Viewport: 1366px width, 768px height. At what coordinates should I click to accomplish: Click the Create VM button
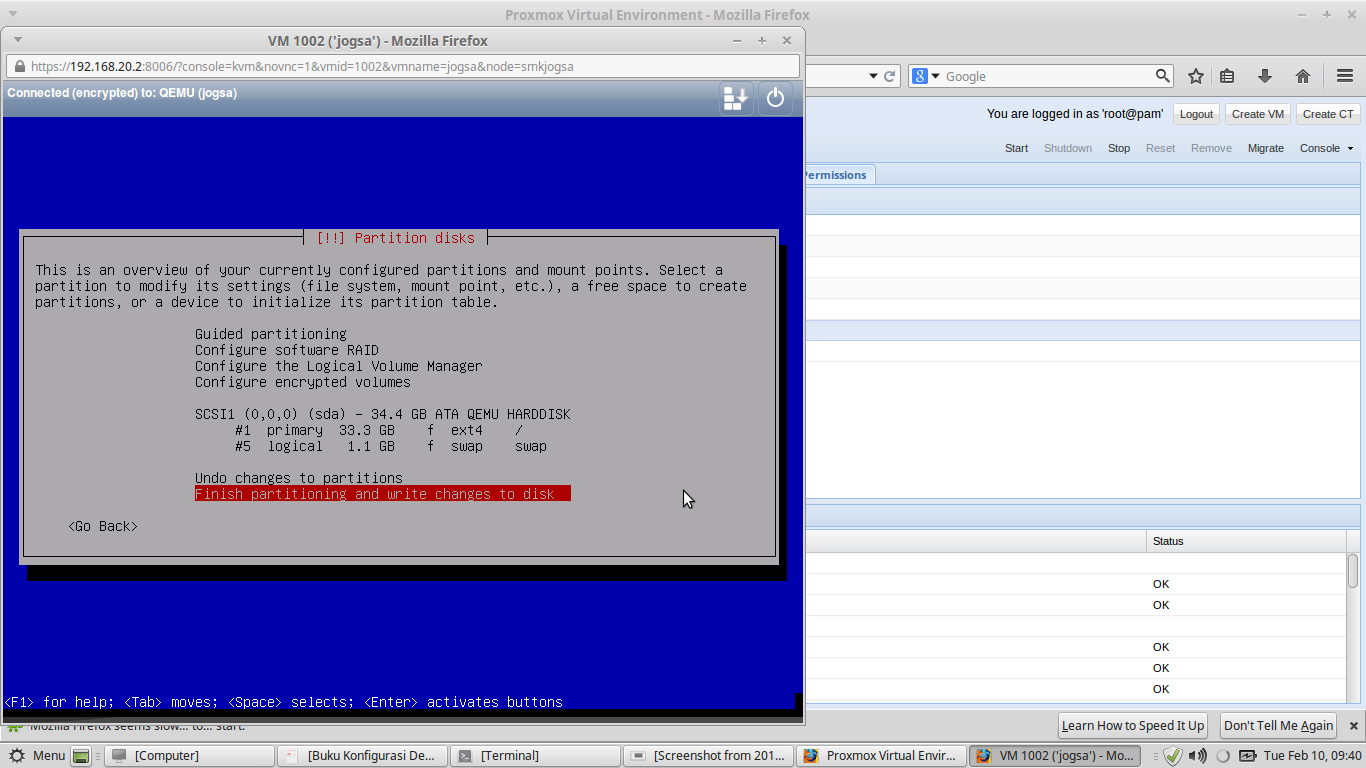coord(1258,114)
